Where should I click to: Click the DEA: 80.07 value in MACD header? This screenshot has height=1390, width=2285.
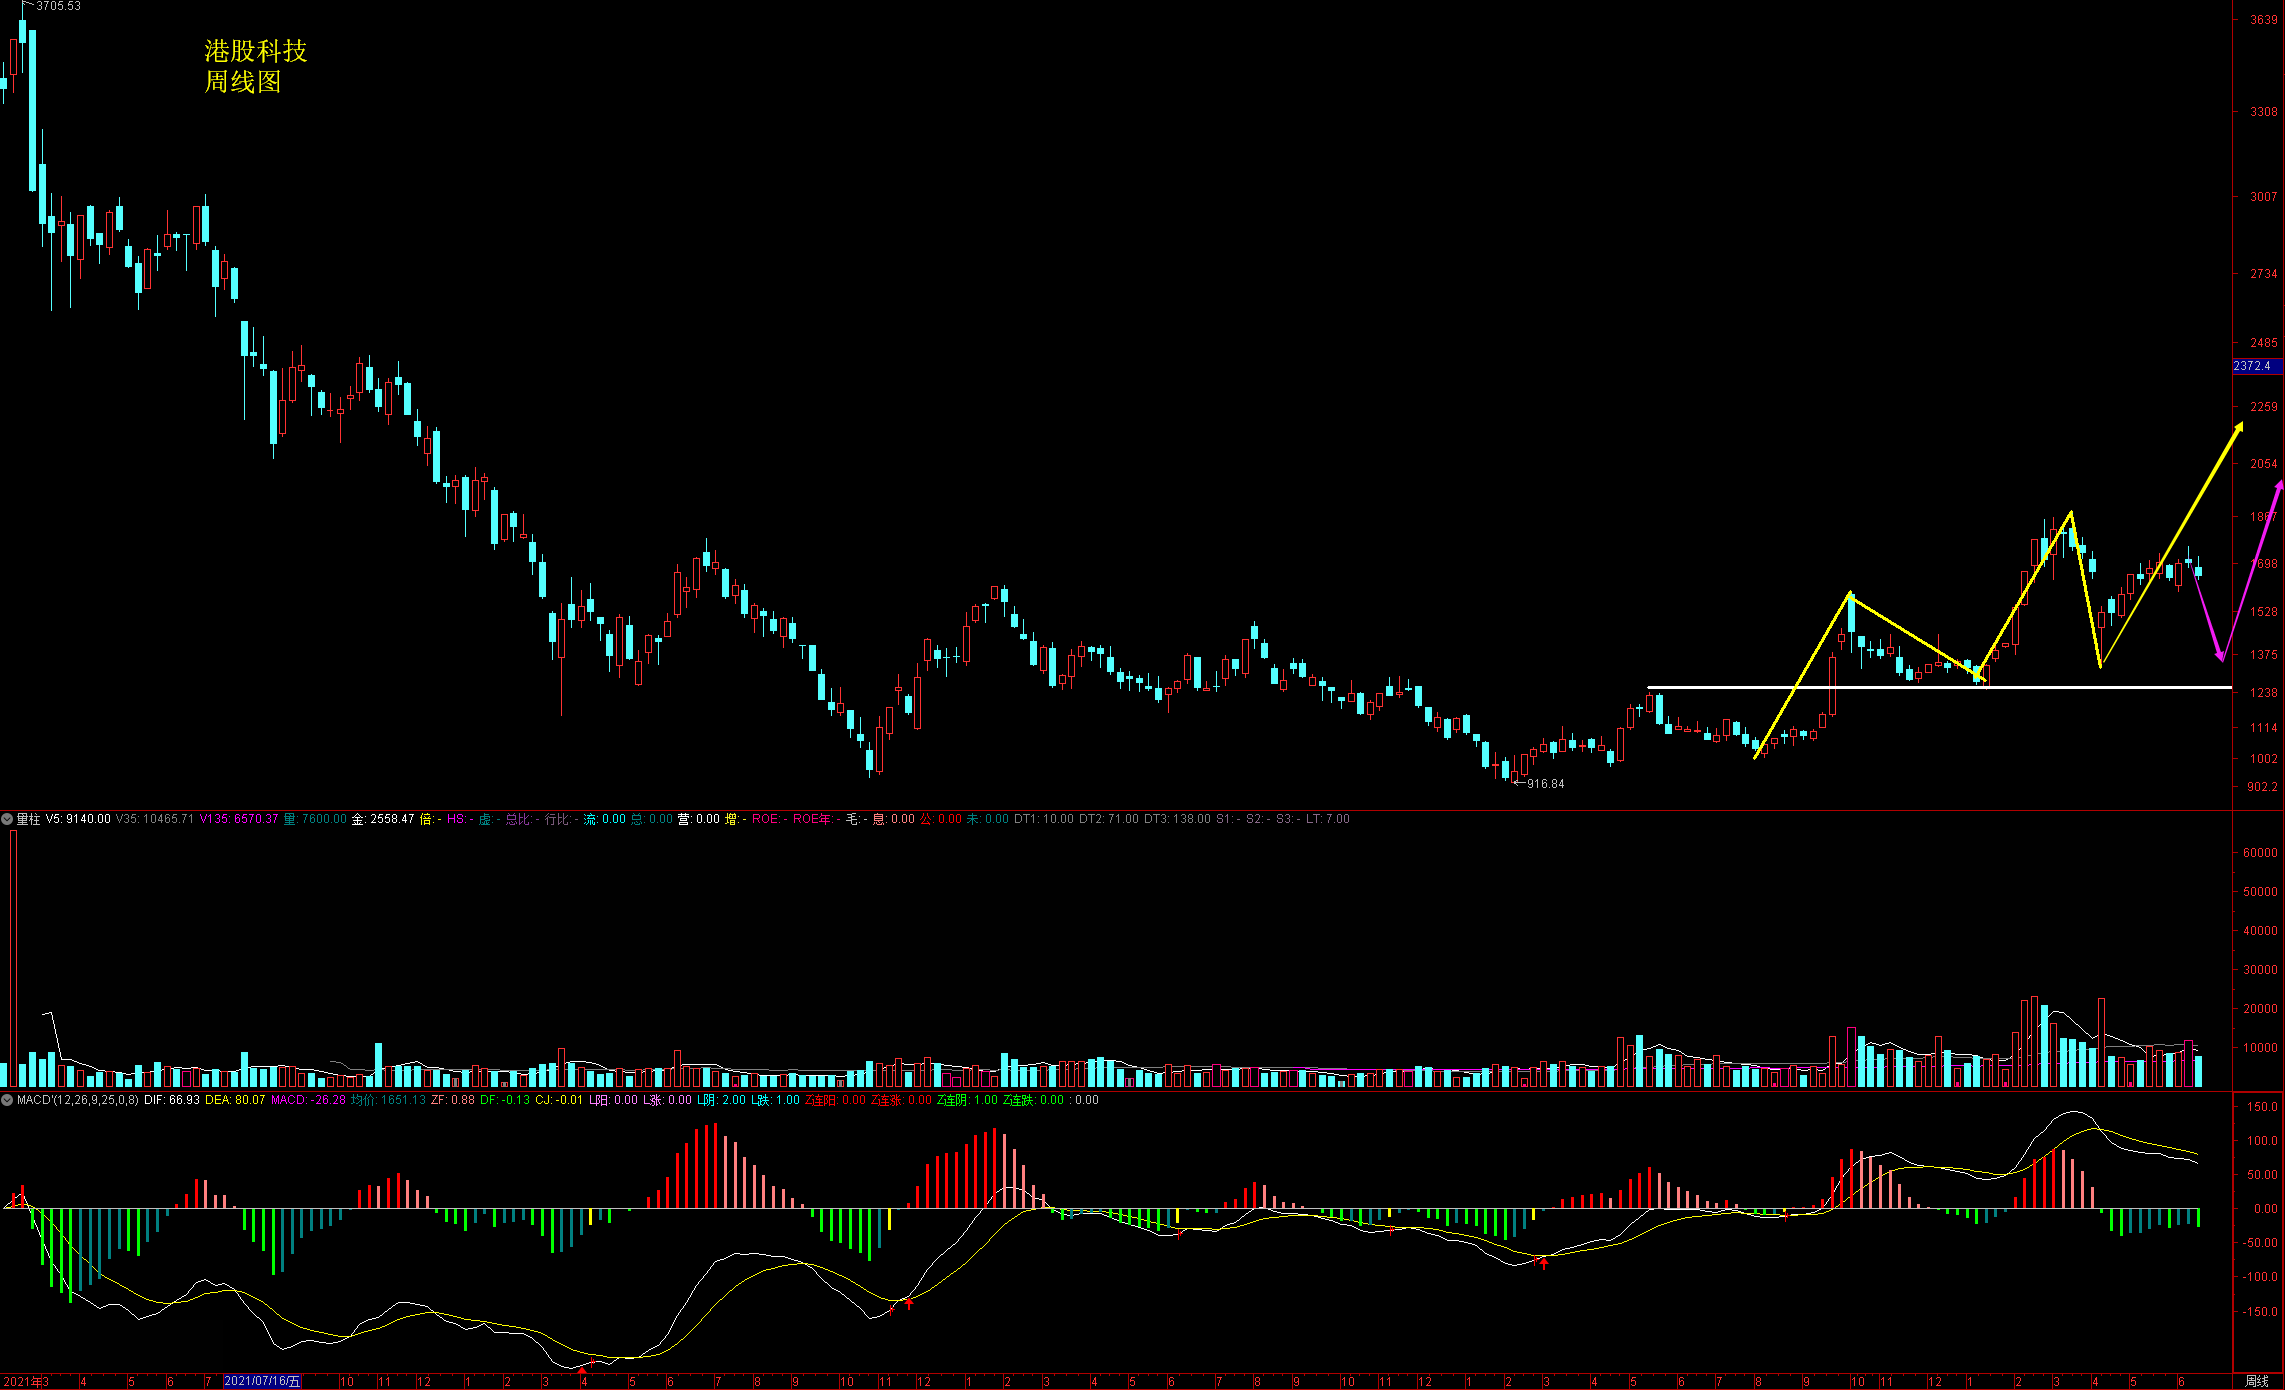235,1100
